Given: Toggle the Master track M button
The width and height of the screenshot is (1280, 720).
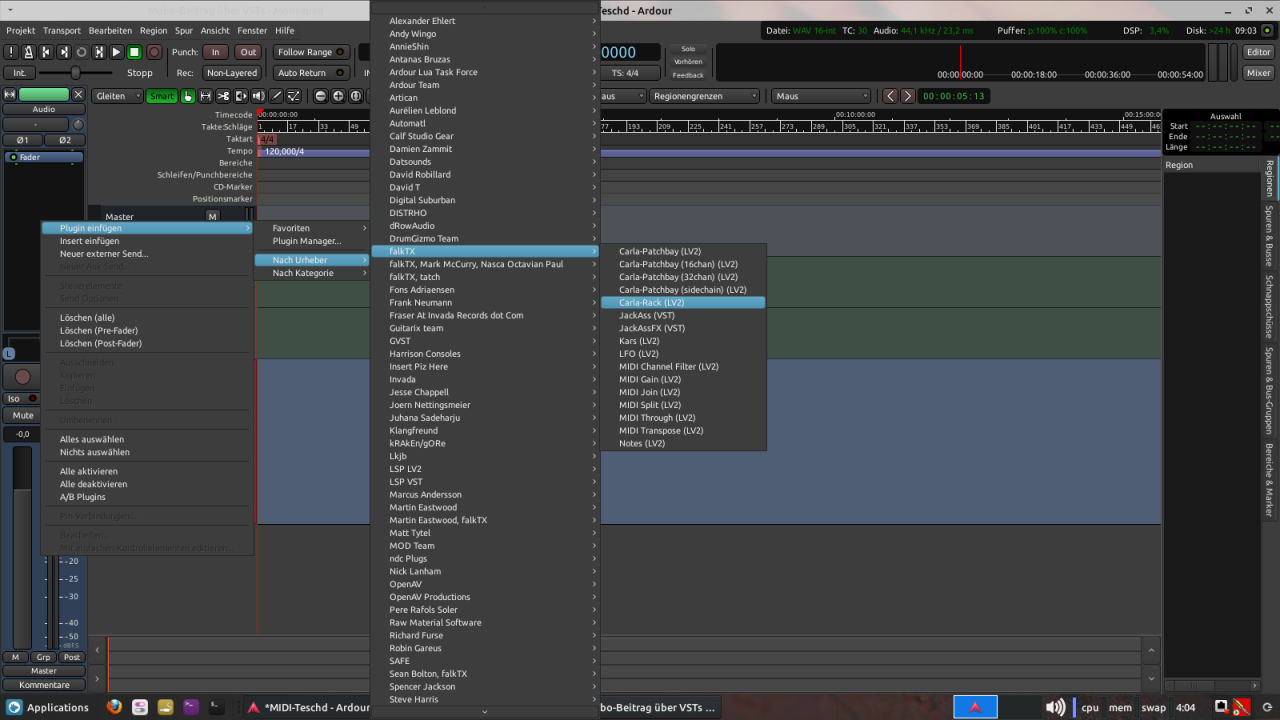Looking at the screenshot, I should [x=212, y=217].
